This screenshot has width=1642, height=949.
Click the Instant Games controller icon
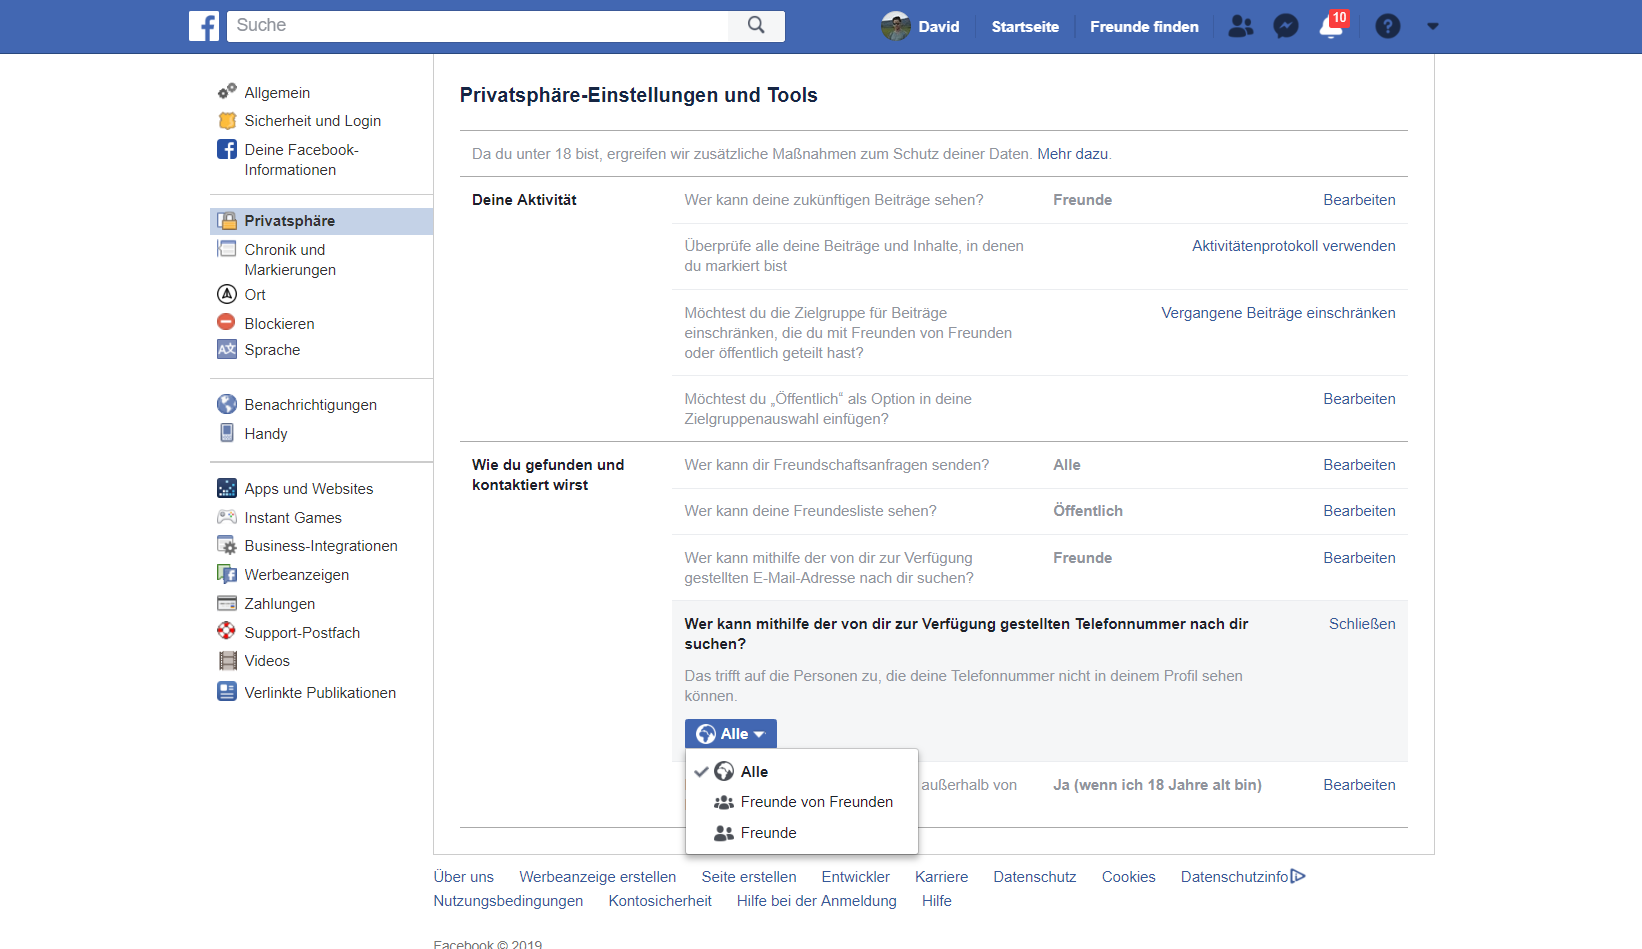click(227, 517)
